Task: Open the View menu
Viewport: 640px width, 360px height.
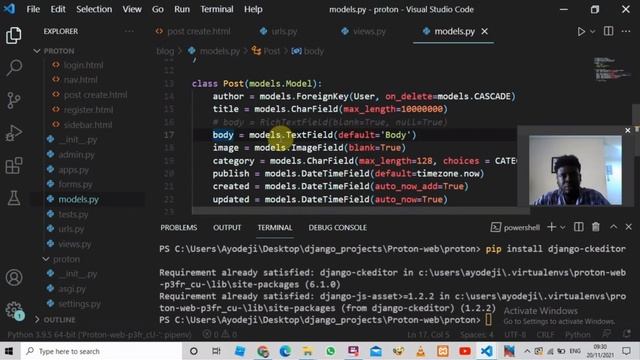Action: coord(132,9)
